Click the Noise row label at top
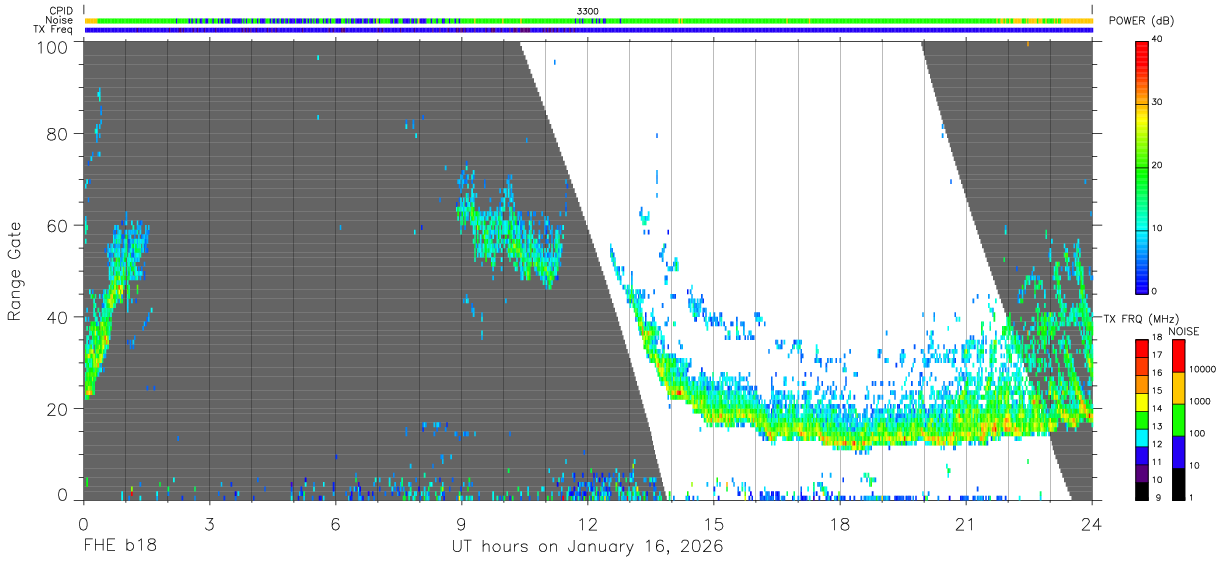 (x=61, y=20)
